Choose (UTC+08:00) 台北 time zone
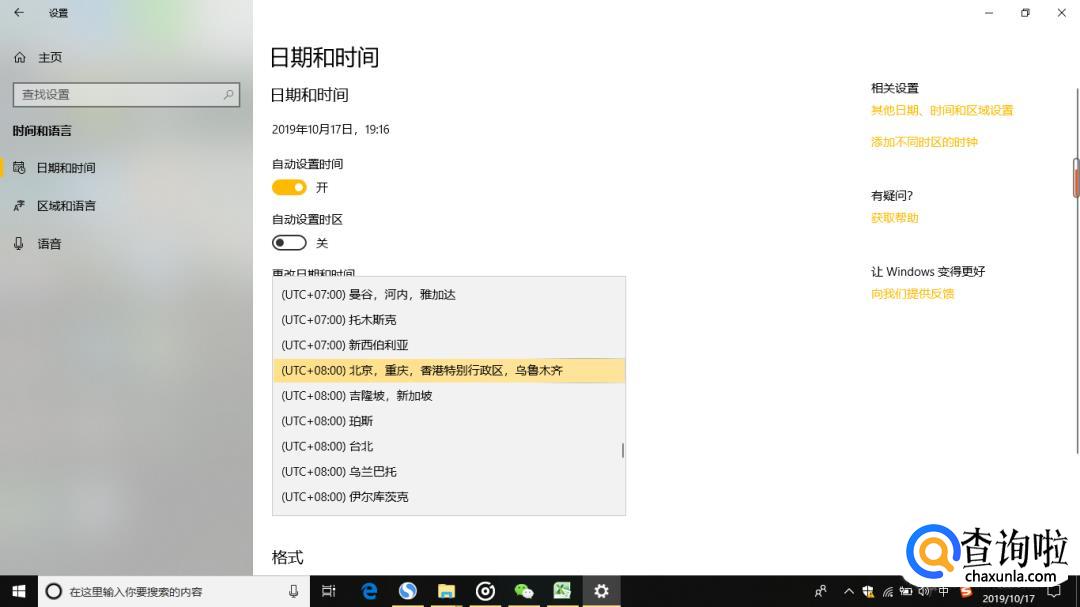The width and height of the screenshot is (1080, 607). point(449,446)
